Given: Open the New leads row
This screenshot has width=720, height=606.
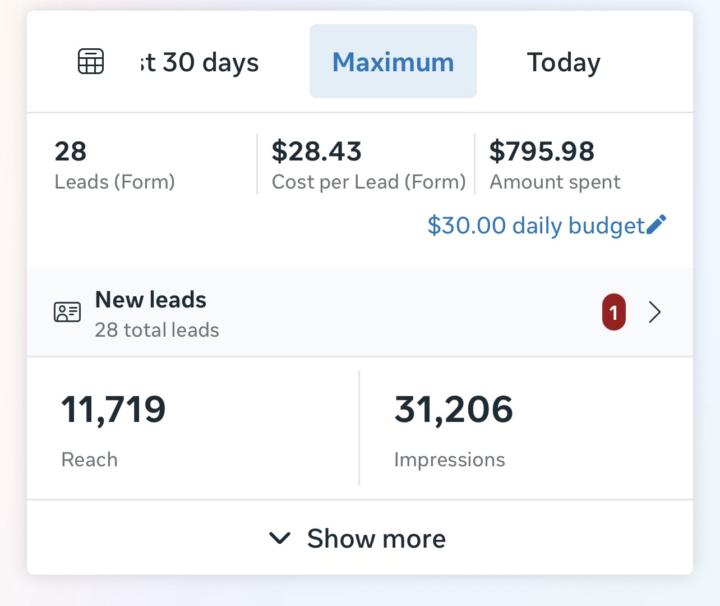Looking at the screenshot, I should 360,312.
